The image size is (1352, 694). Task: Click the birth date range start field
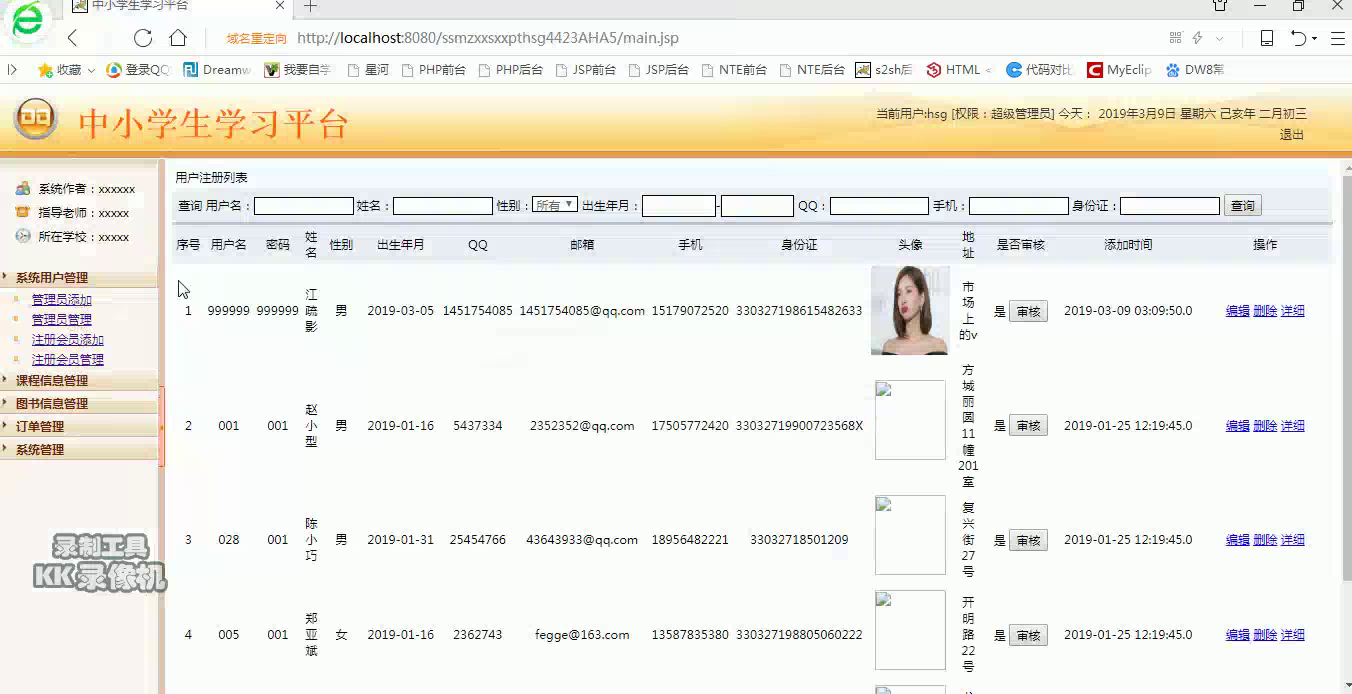click(x=679, y=206)
